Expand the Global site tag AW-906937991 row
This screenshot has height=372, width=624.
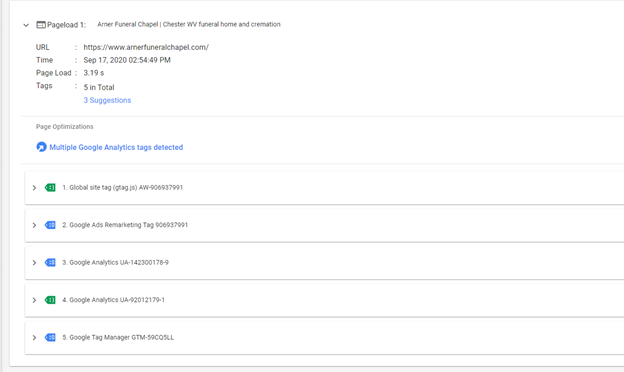(34, 188)
